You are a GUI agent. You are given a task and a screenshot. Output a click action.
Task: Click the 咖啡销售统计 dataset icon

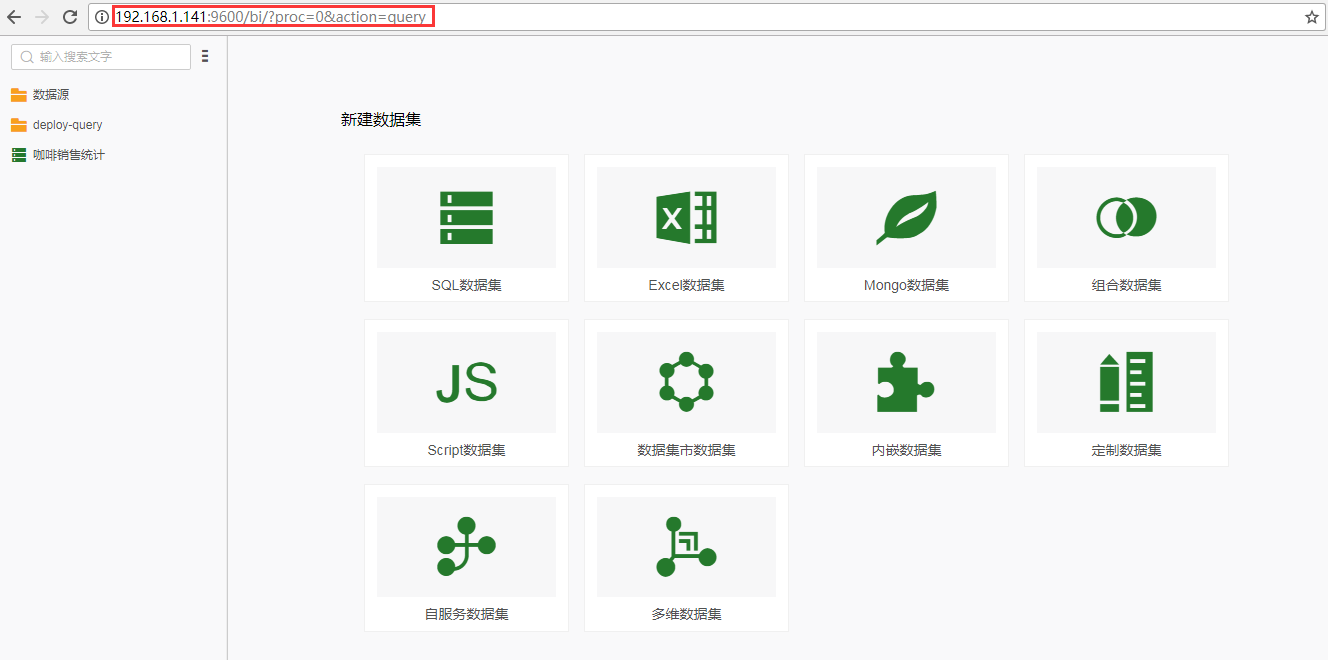(x=19, y=155)
